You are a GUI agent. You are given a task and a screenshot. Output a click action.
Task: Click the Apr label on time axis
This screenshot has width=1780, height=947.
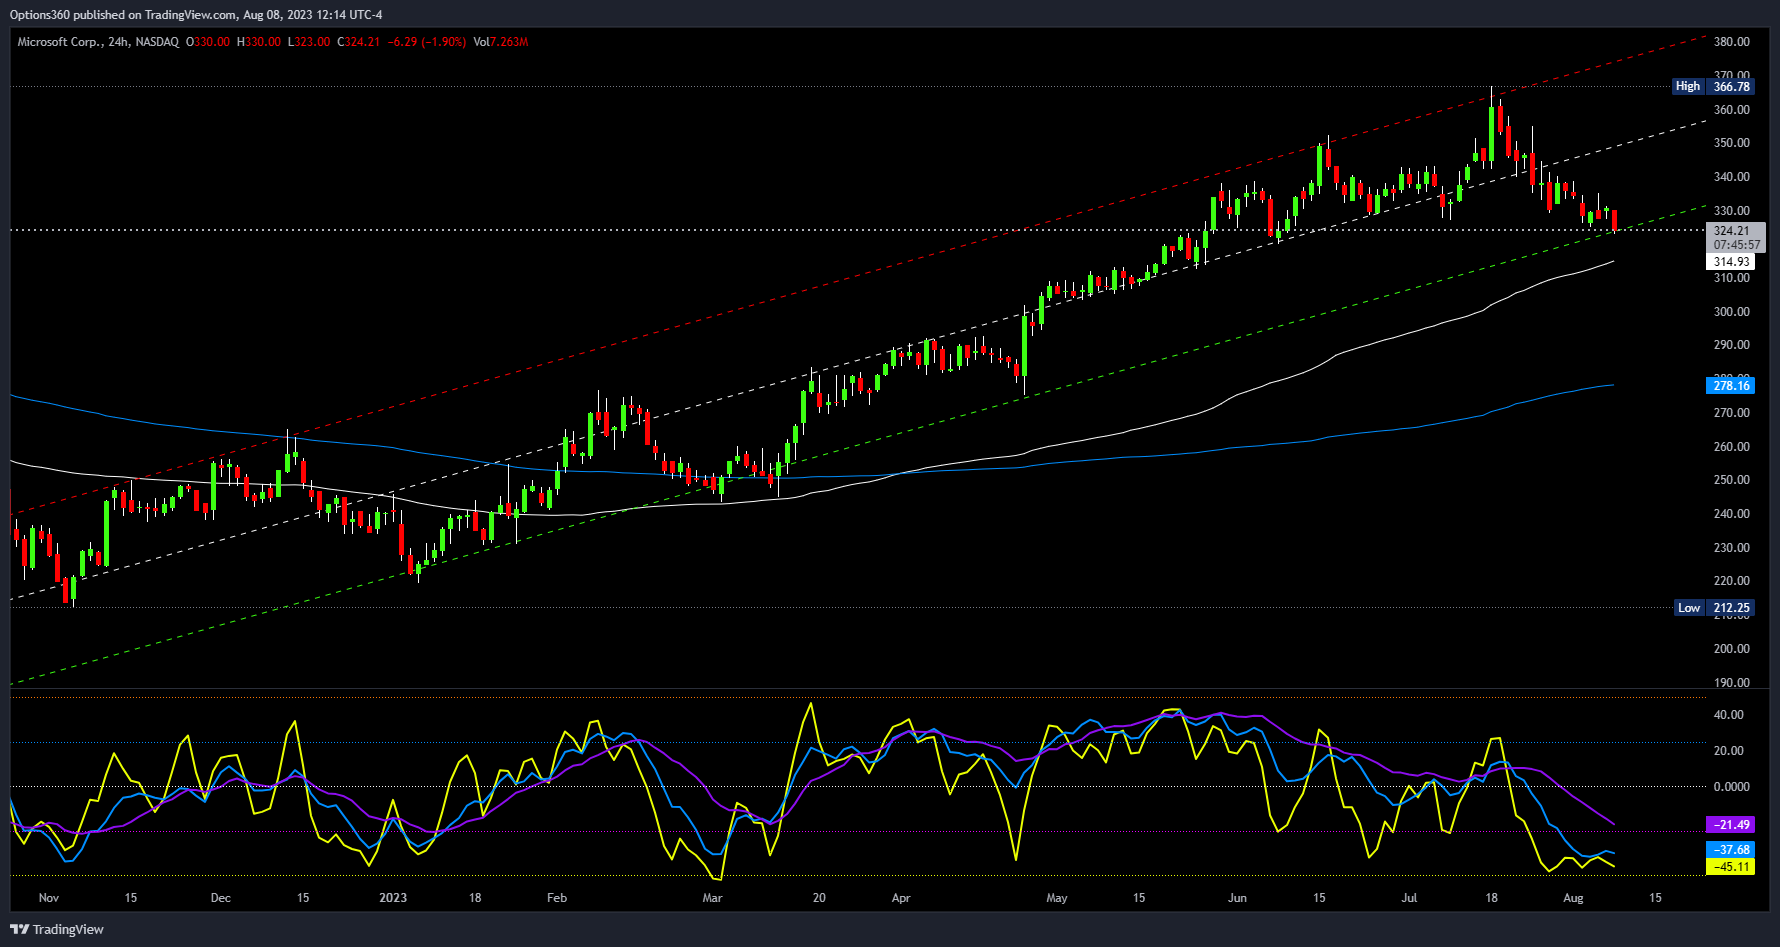[901, 898]
